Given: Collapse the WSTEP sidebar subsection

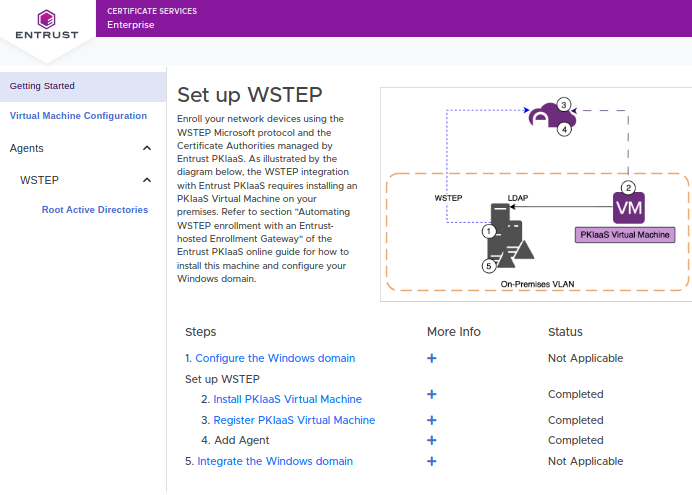Looking at the screenshot, I should coord(147,180).
